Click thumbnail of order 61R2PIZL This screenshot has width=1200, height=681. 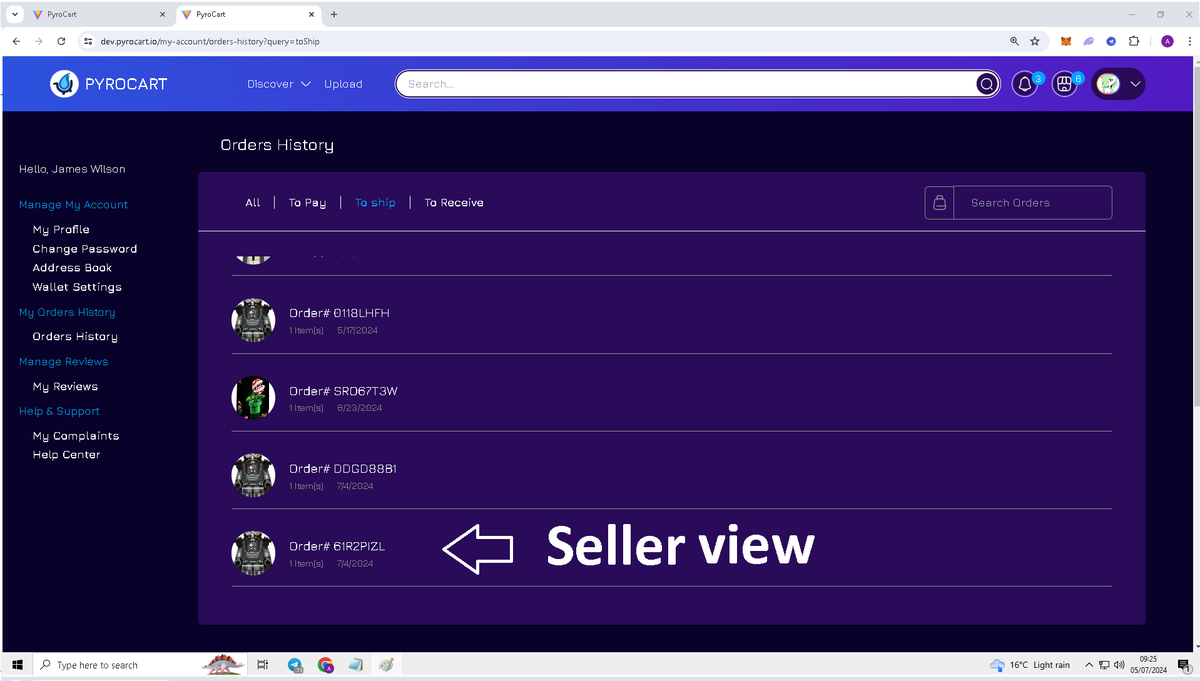coord(253,553)
